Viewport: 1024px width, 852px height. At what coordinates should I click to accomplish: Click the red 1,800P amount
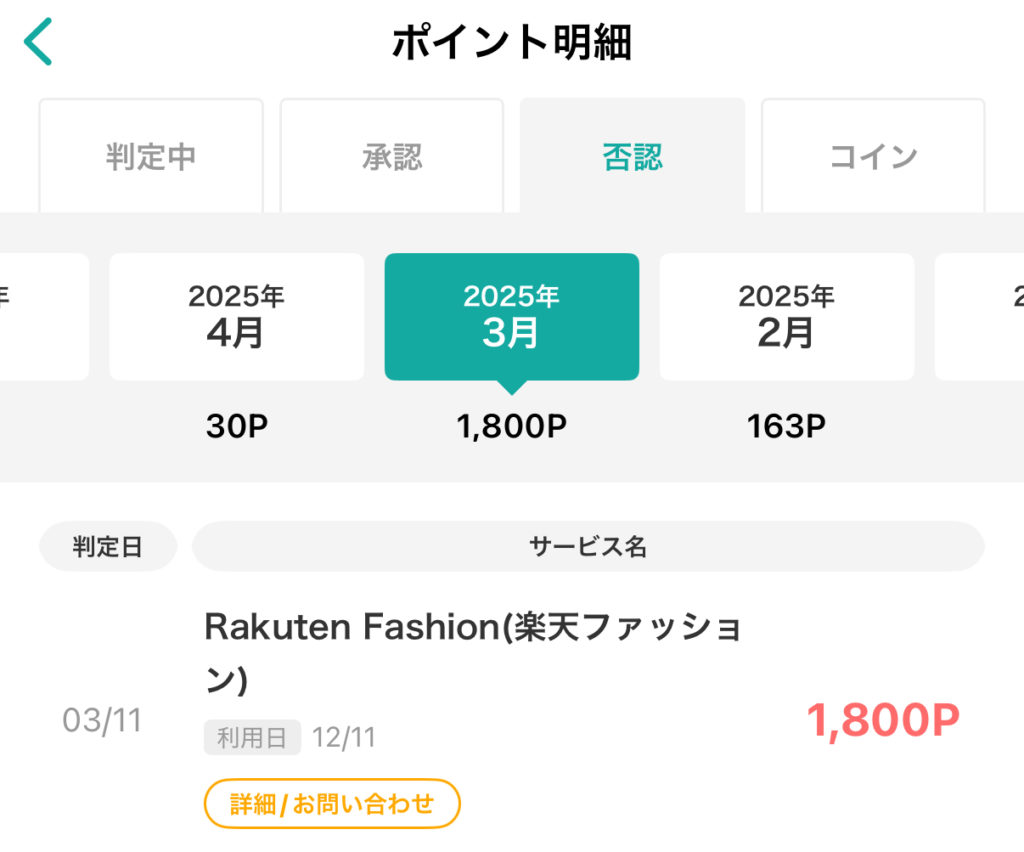click(x=882, y=721)
